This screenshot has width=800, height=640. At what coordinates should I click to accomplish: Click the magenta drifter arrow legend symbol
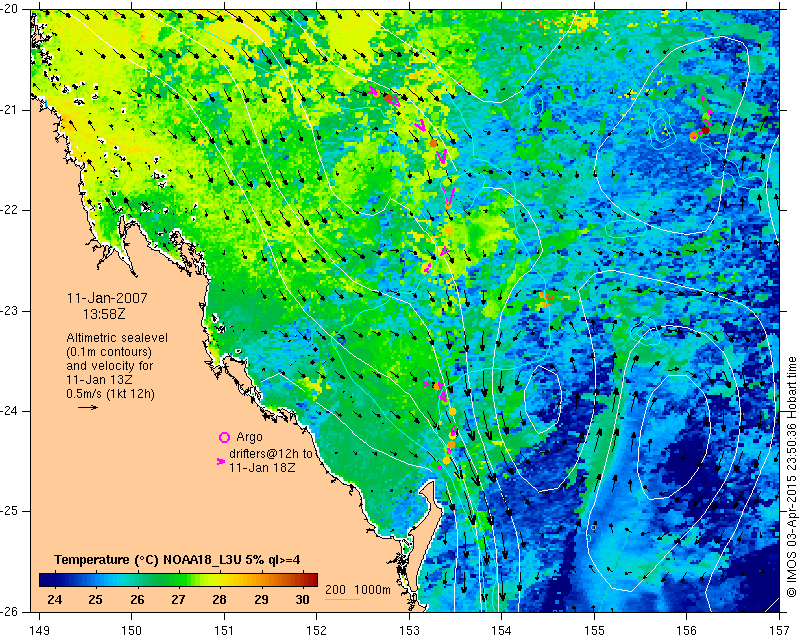point(221,461)
